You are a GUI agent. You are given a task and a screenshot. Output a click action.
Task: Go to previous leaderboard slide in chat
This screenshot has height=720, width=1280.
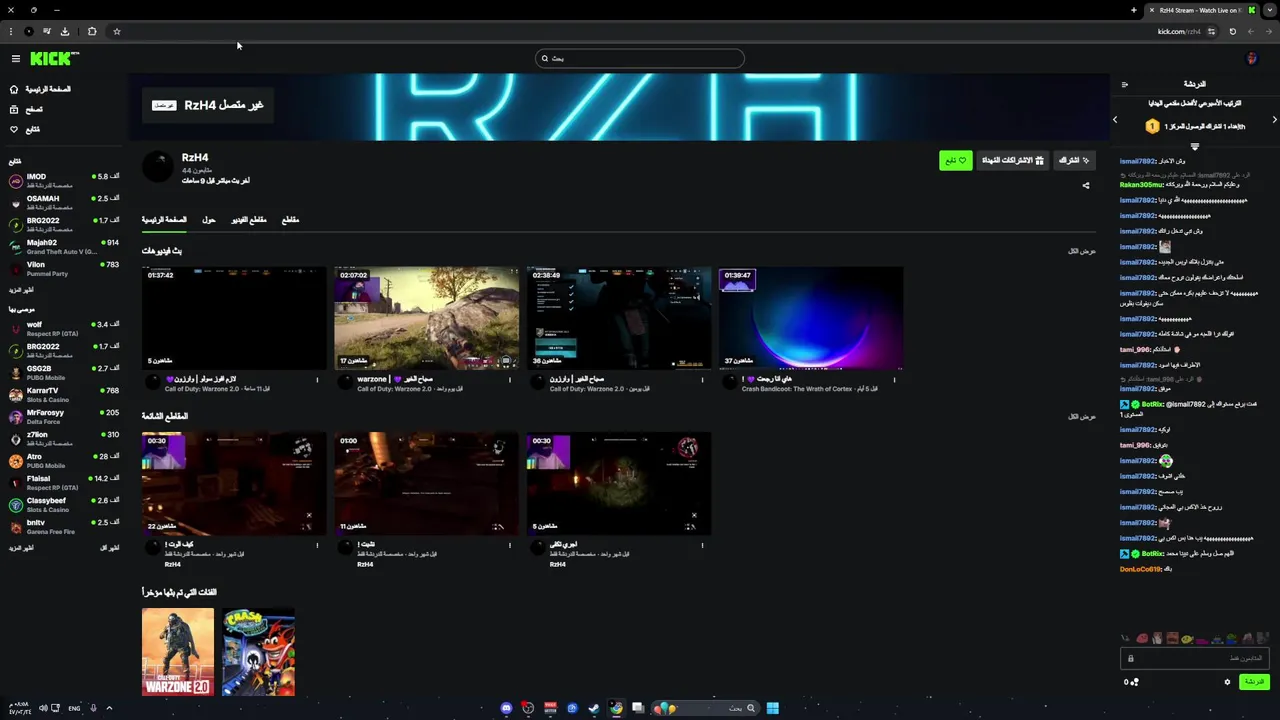1115,119
